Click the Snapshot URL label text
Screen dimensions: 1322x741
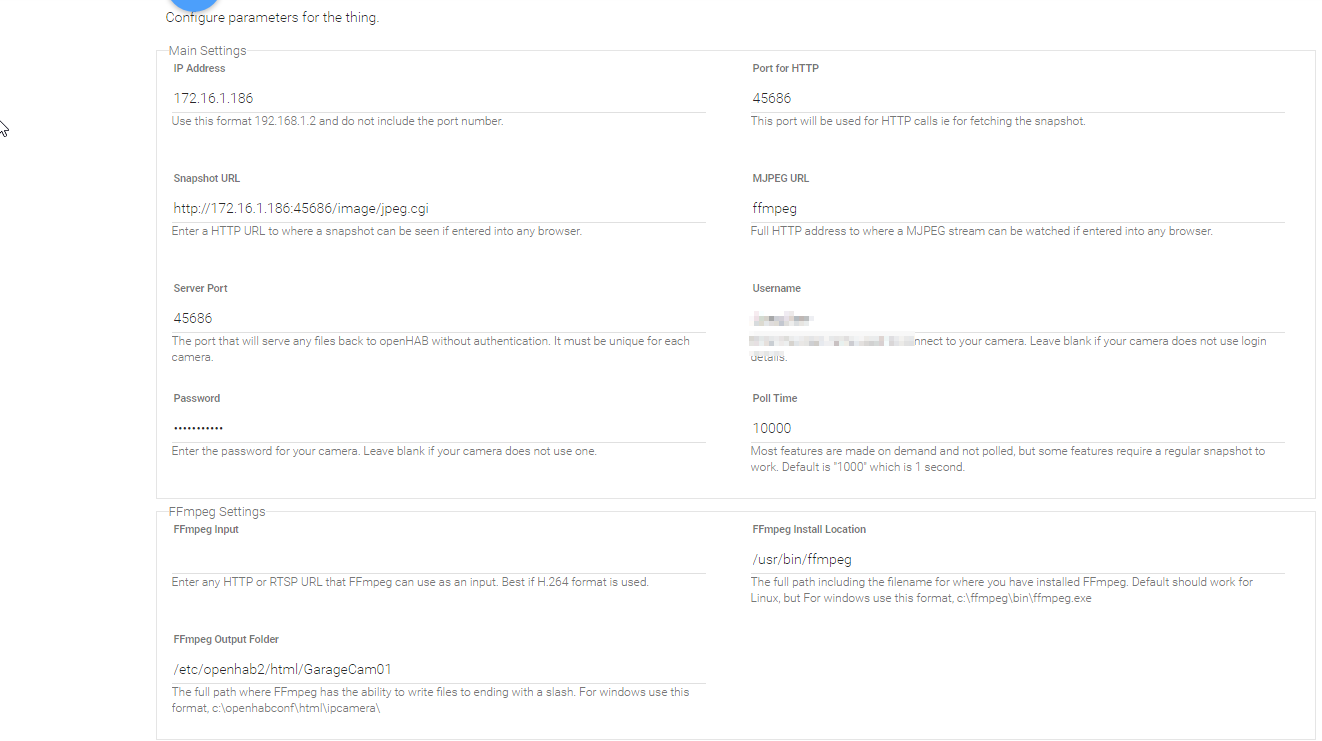pos(206,178)
